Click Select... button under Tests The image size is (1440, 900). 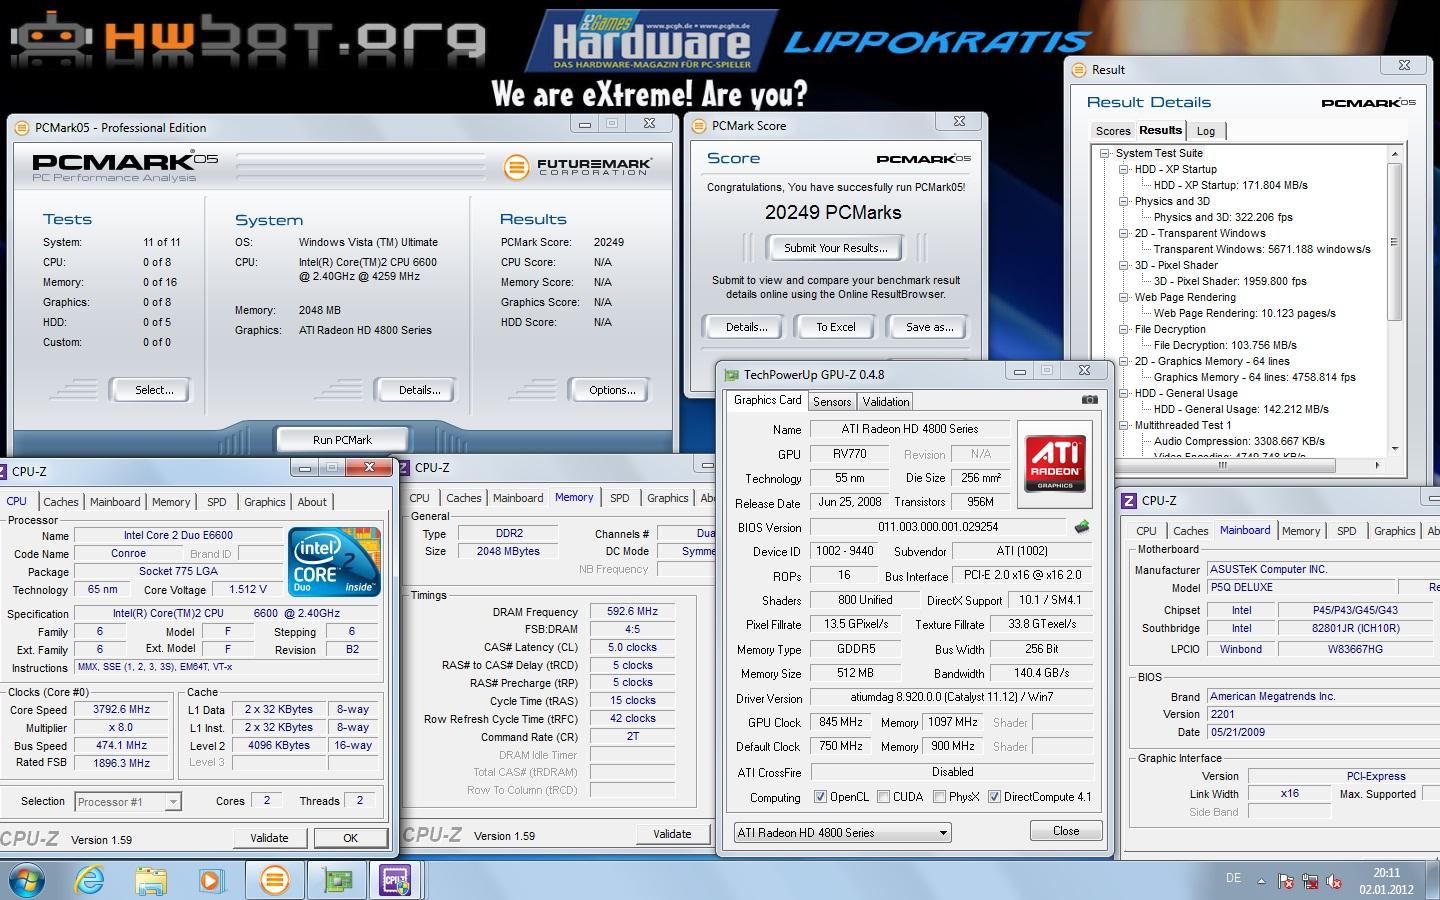click(154, 390)
